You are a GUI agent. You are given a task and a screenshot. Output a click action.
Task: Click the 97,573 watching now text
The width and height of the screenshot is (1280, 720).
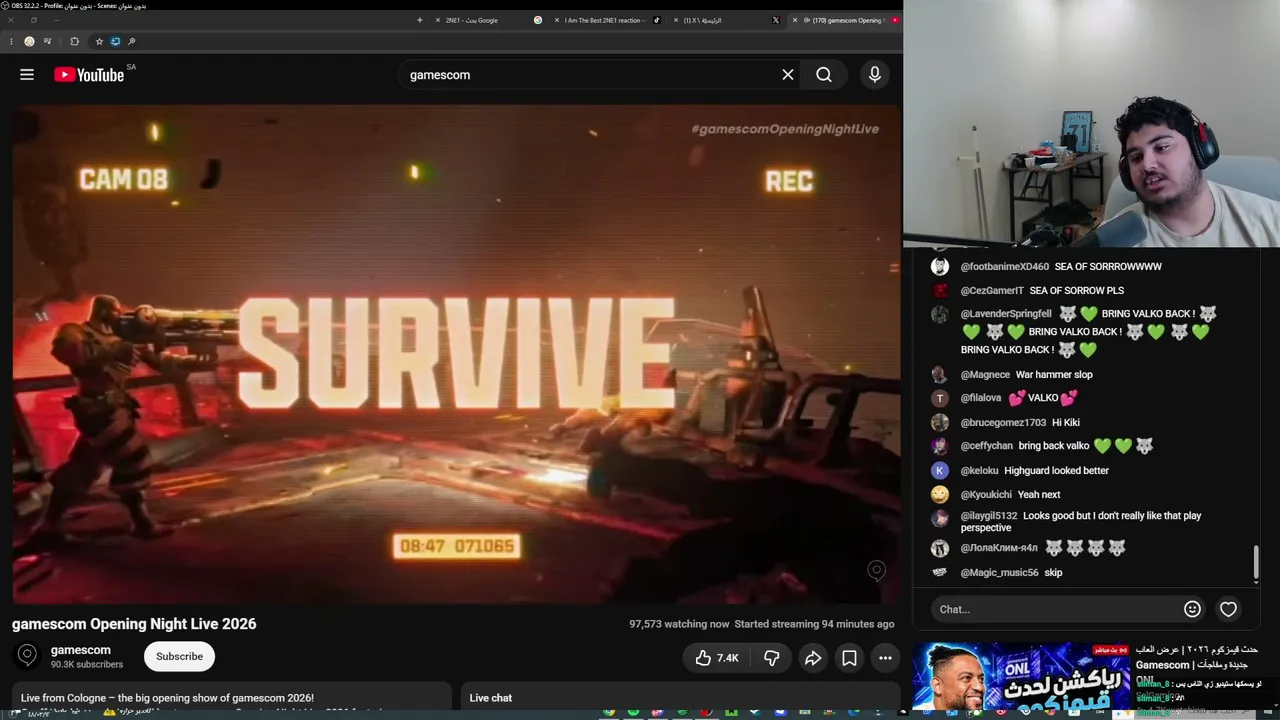click(679, 624)
